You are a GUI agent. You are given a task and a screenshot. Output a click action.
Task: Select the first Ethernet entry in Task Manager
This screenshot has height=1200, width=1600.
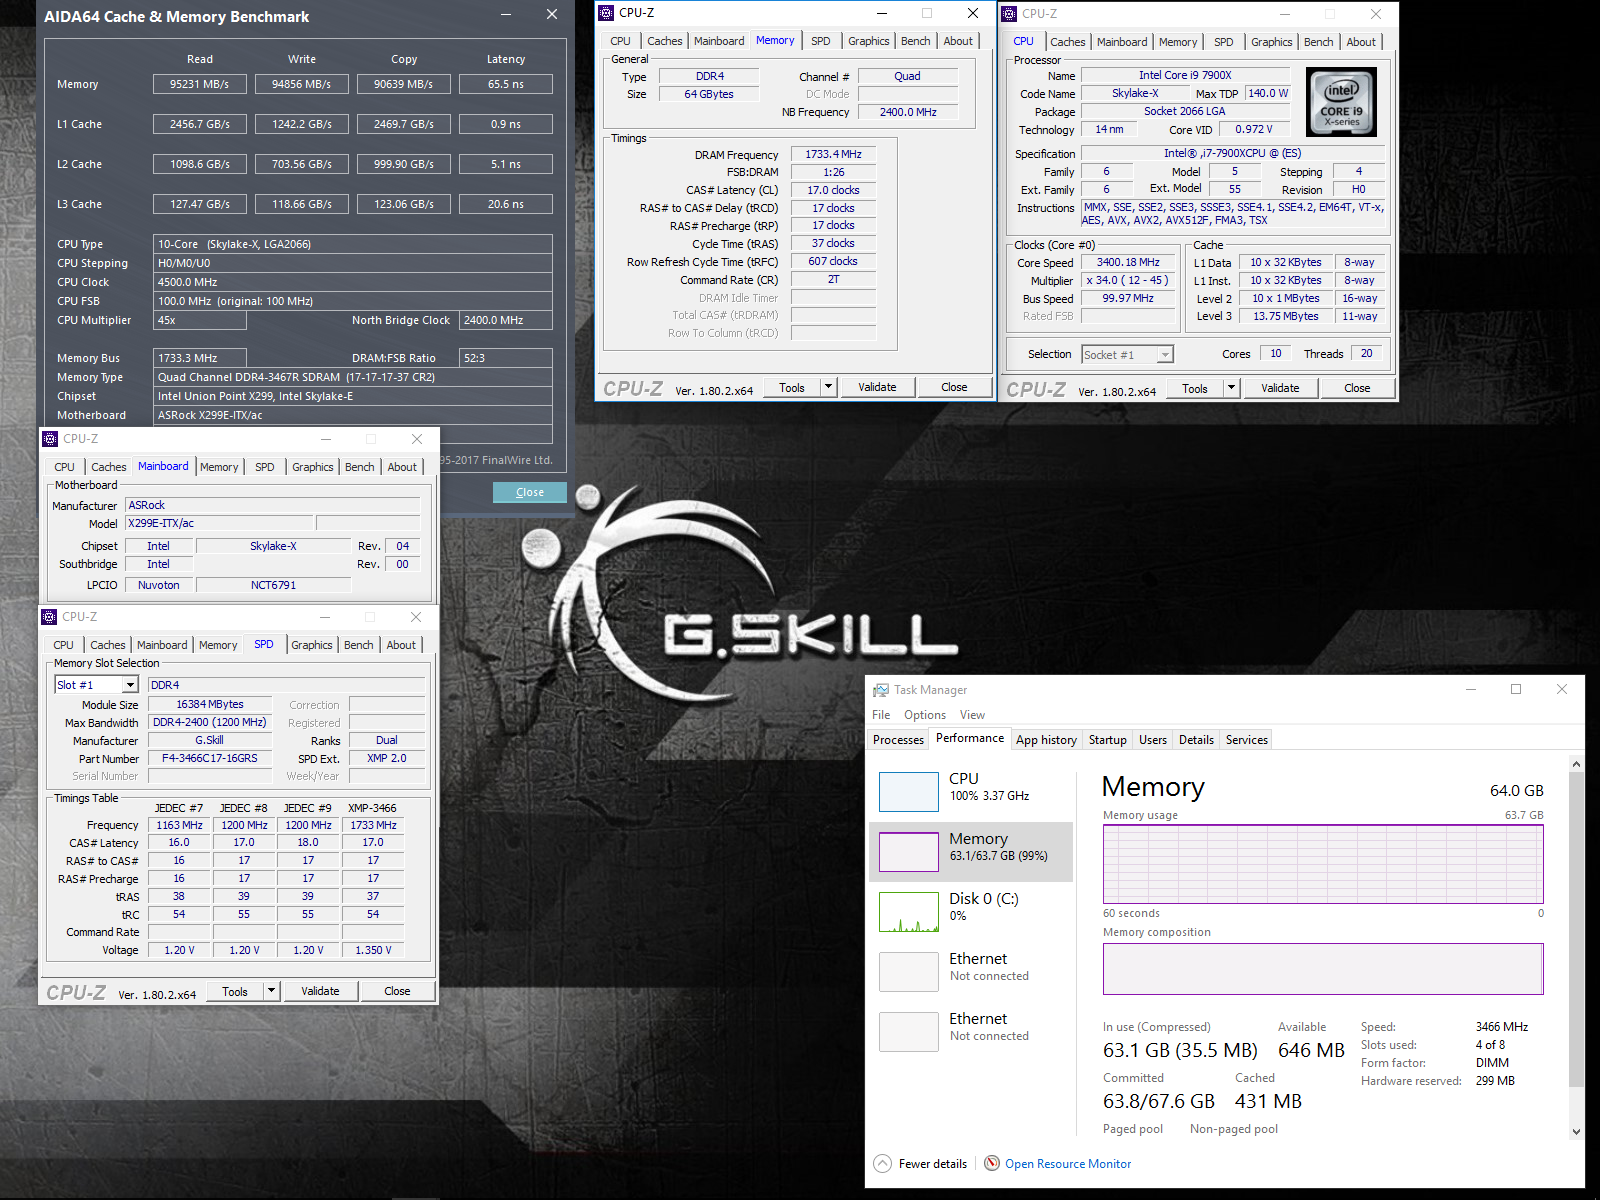[x=908, y=969]
